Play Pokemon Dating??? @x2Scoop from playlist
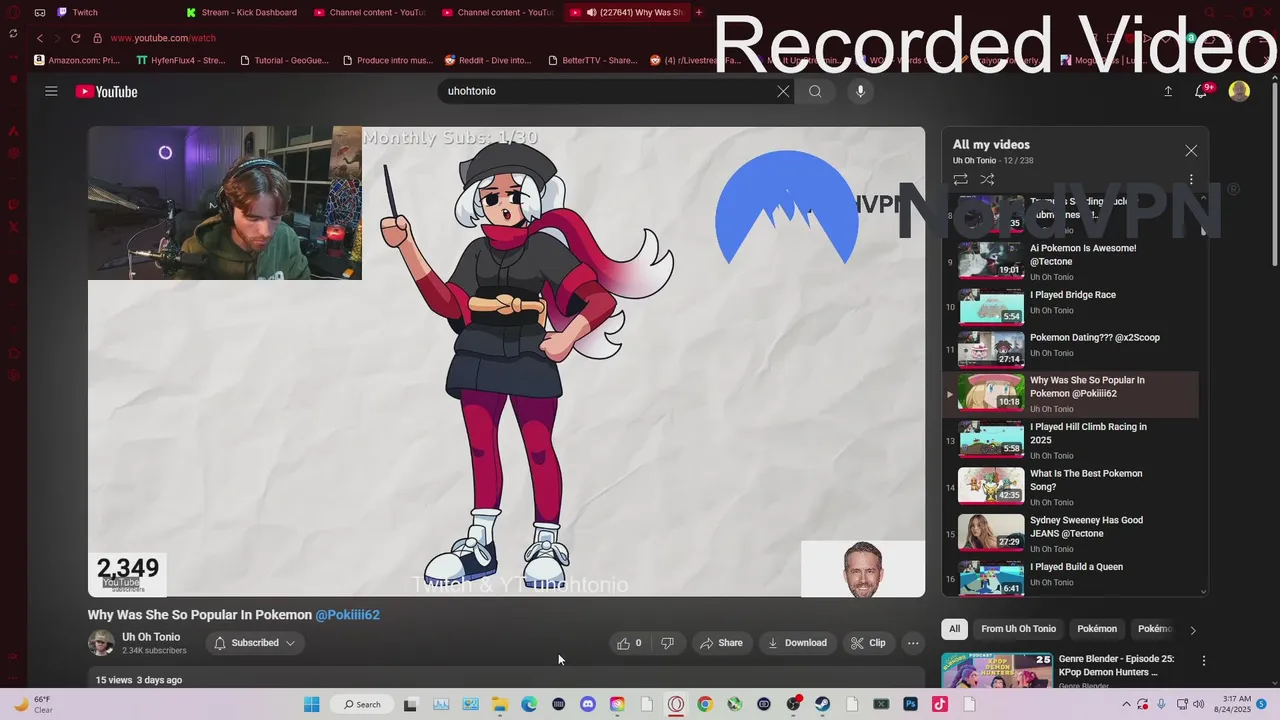Viewport: 1280px width, 720px height. (1070, 350)
